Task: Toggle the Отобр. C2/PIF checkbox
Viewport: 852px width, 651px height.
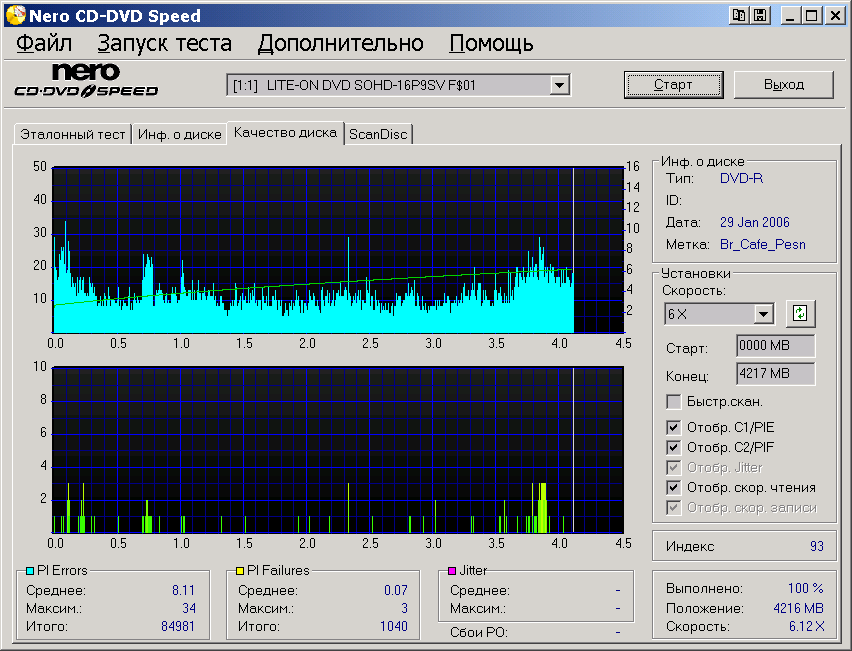Action: pyautogui.click(x=674, y=447)
